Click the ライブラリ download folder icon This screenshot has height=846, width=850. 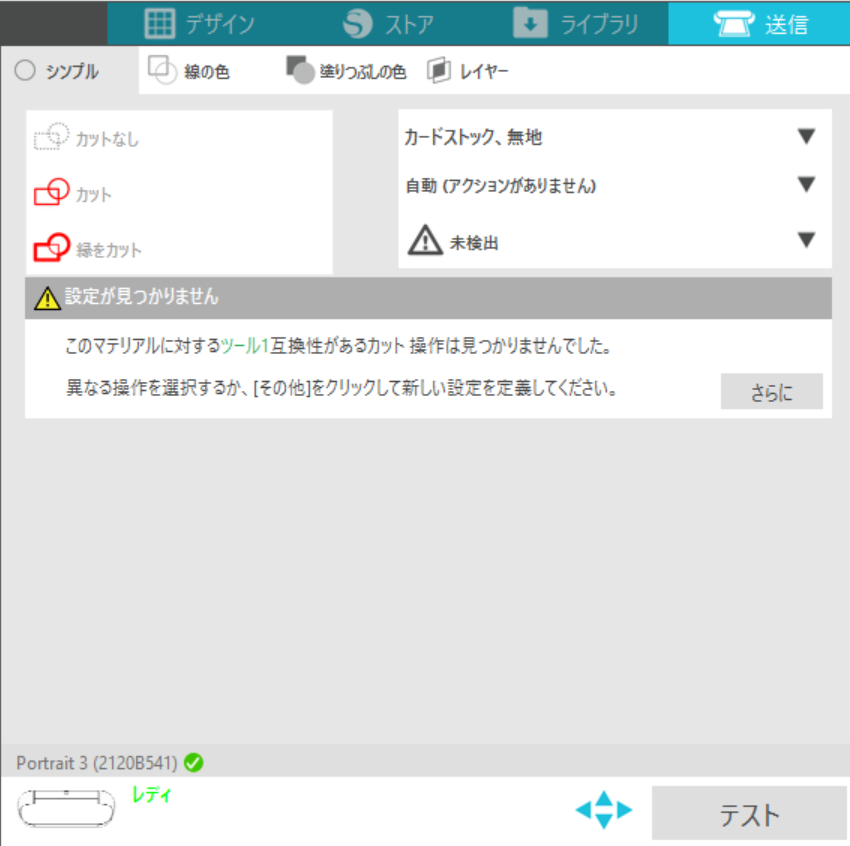coord(530,23)
